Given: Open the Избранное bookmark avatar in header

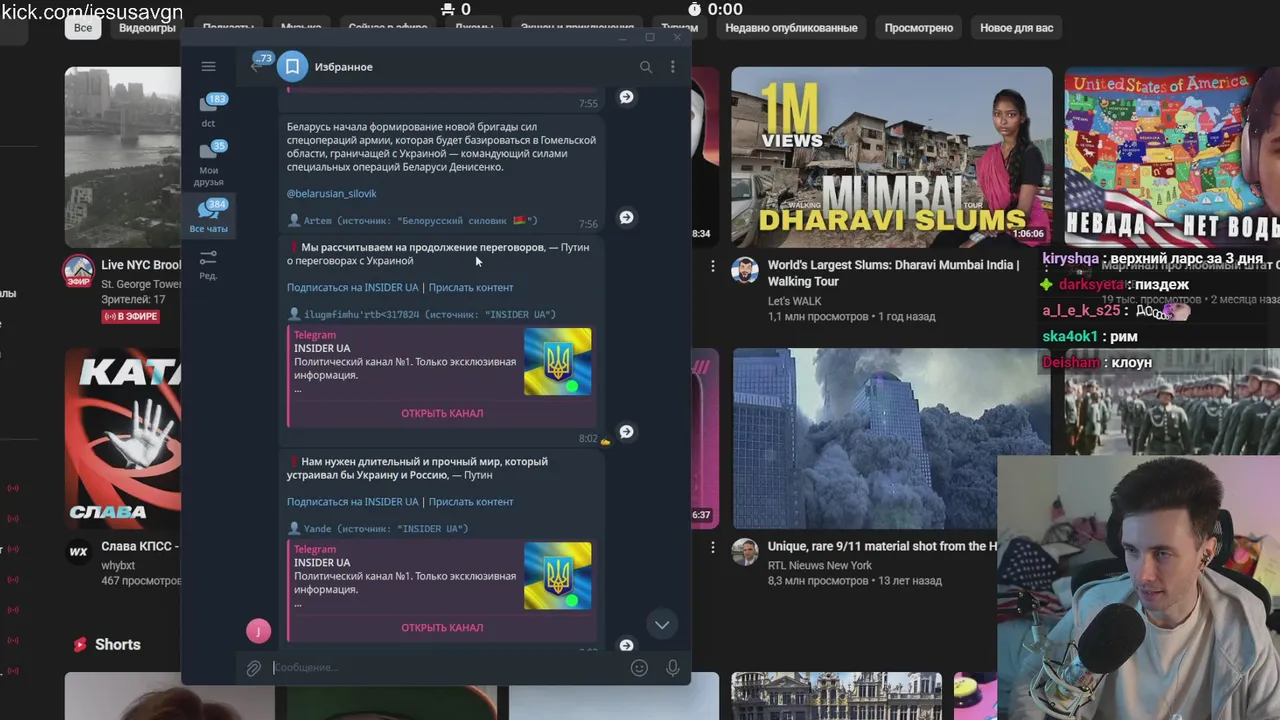Looking at the screenshot, I should click(292, 66).
